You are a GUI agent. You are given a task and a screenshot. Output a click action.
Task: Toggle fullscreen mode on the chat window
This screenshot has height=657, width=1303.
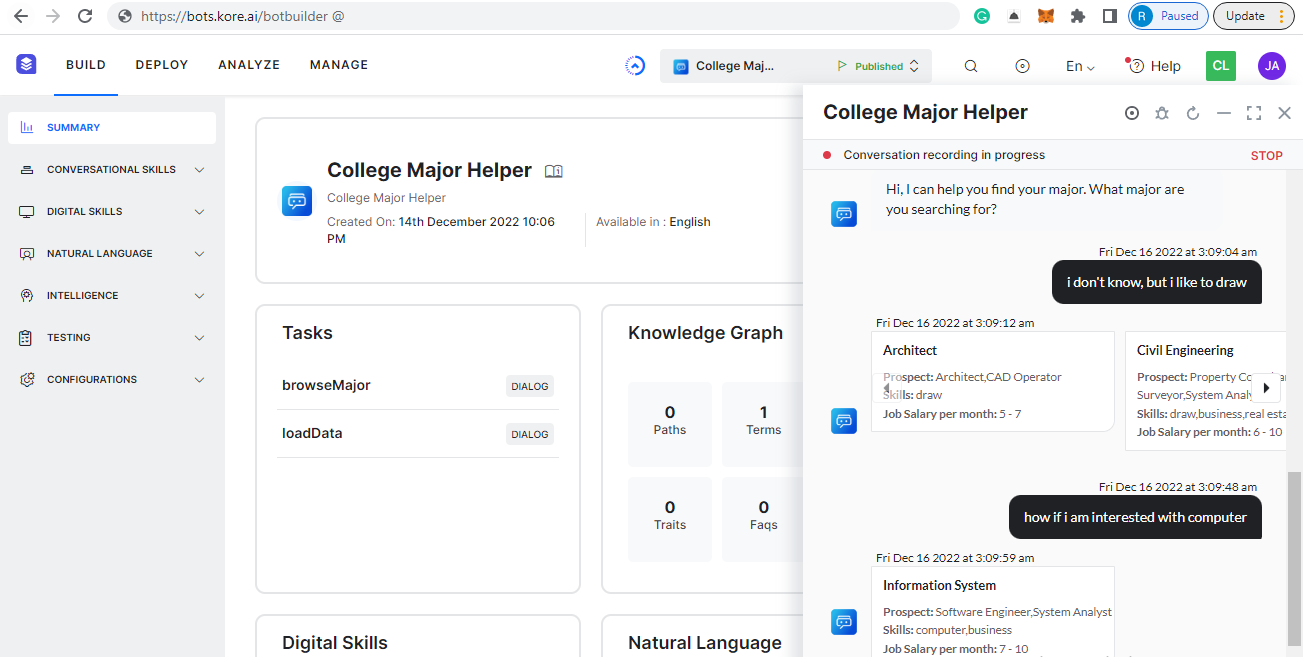coord(1254,113)
